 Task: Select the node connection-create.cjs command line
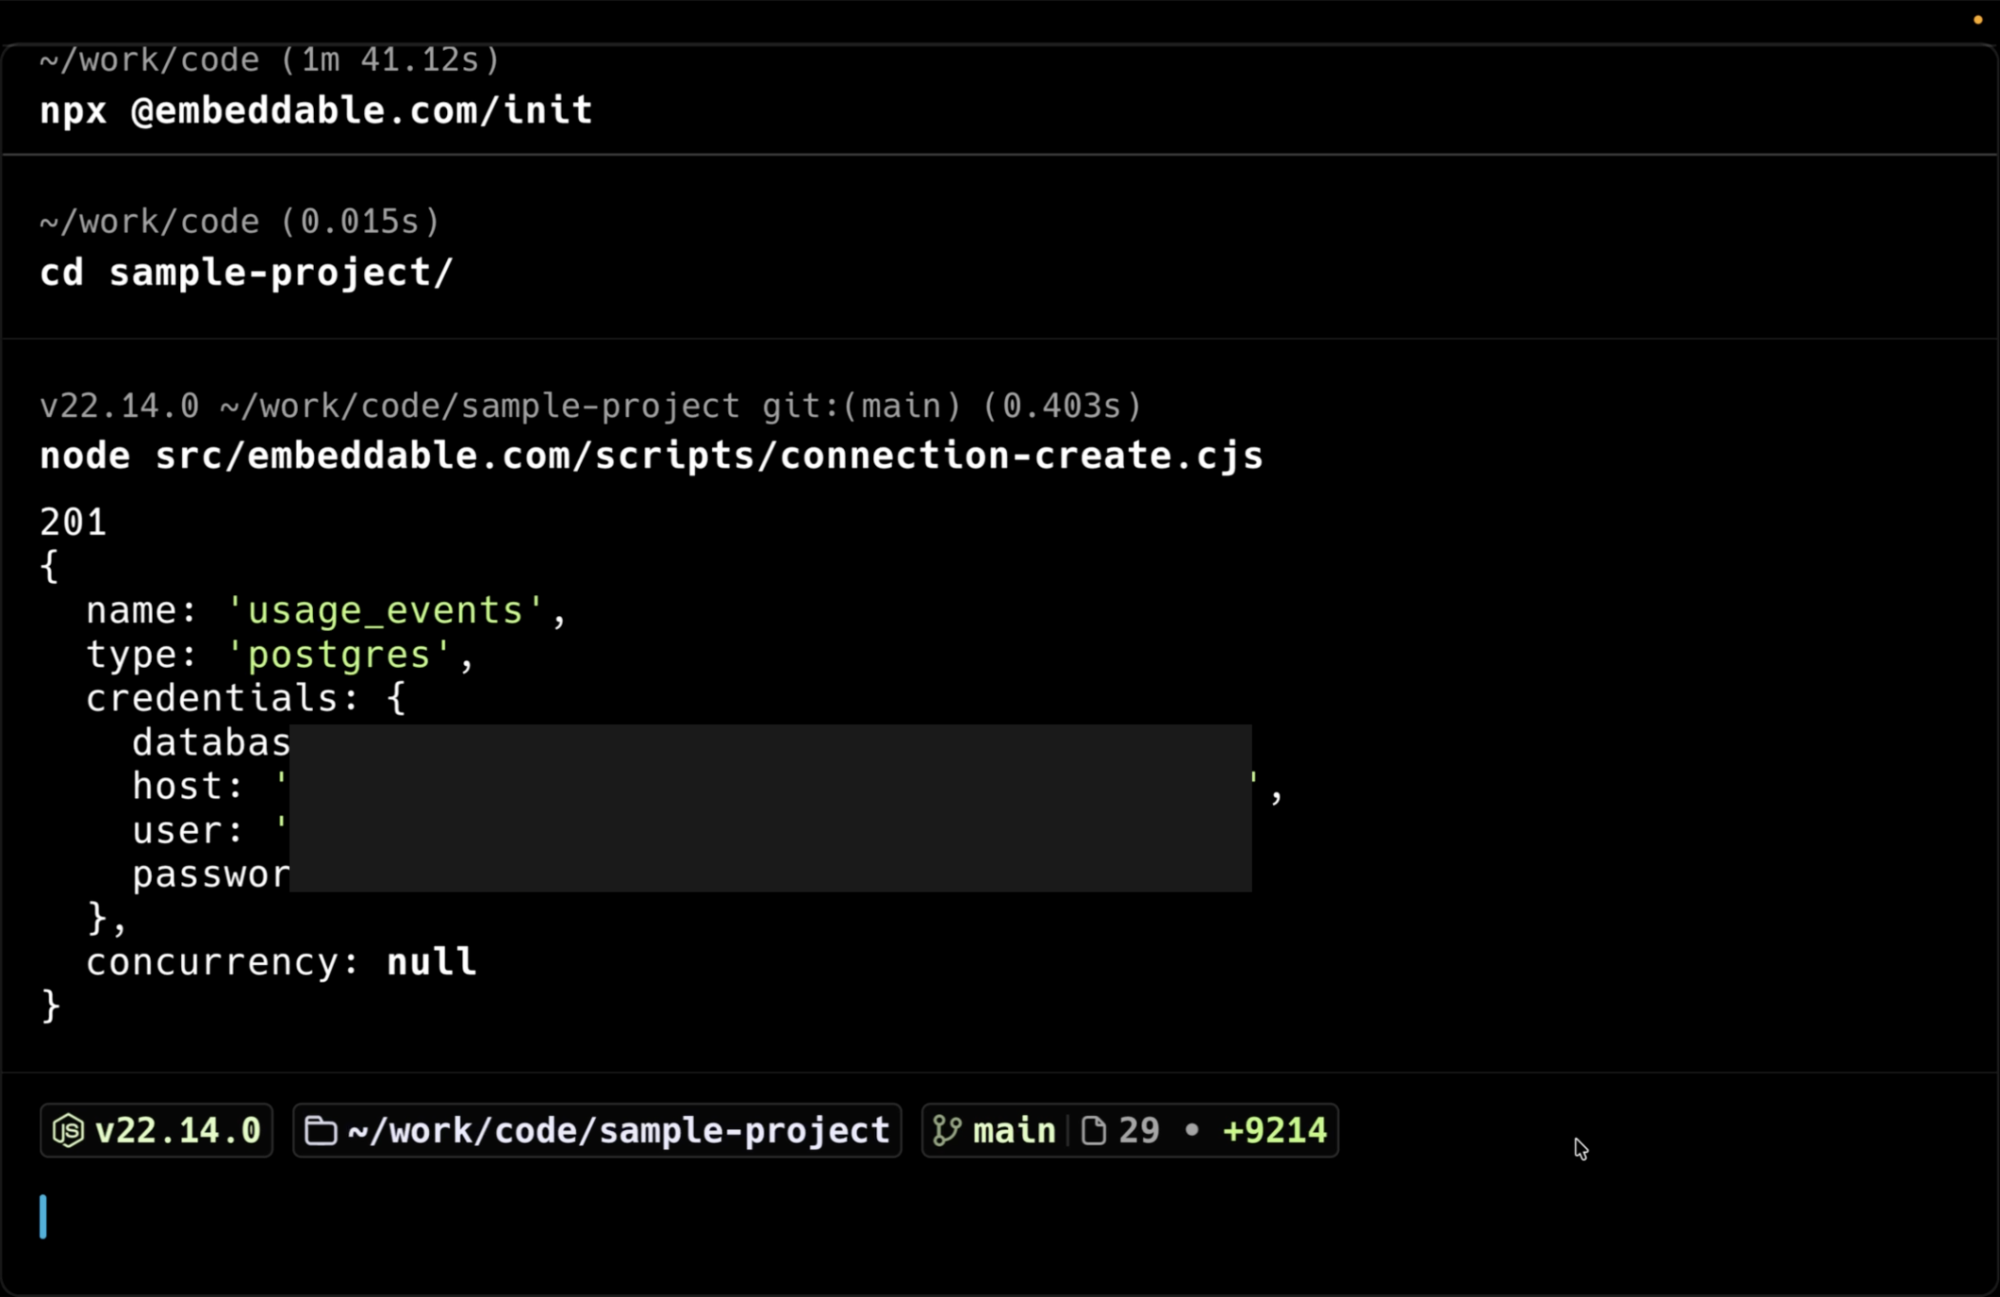(651, 456)
